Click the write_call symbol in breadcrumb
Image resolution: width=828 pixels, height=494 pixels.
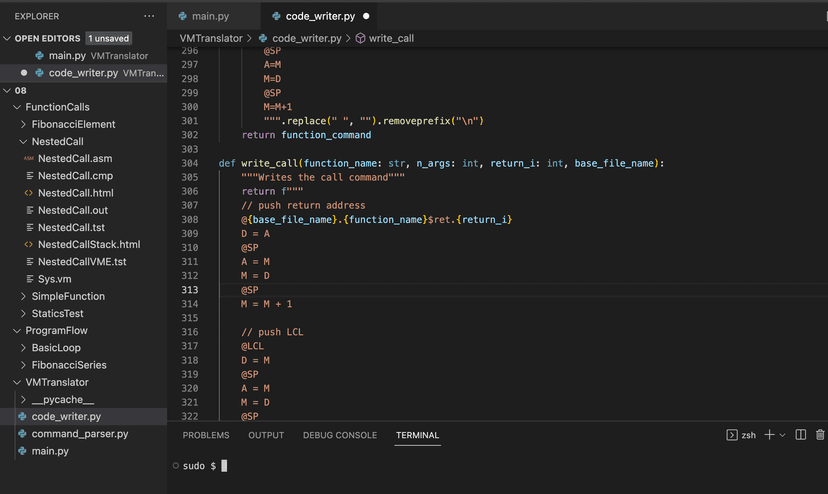click(x=390, y=38)
